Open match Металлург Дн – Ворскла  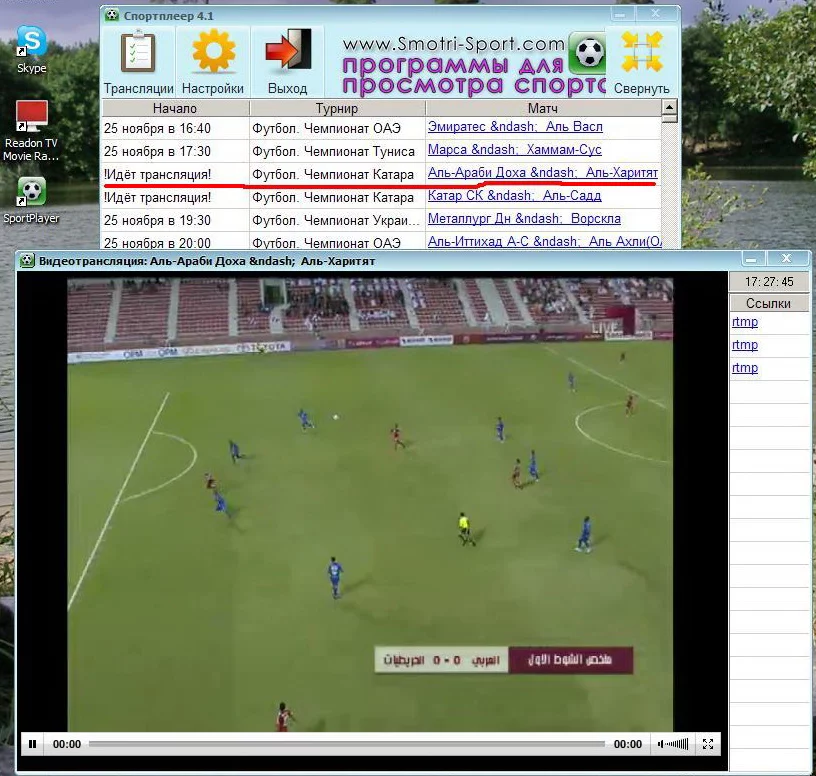[x=524, y=218]
